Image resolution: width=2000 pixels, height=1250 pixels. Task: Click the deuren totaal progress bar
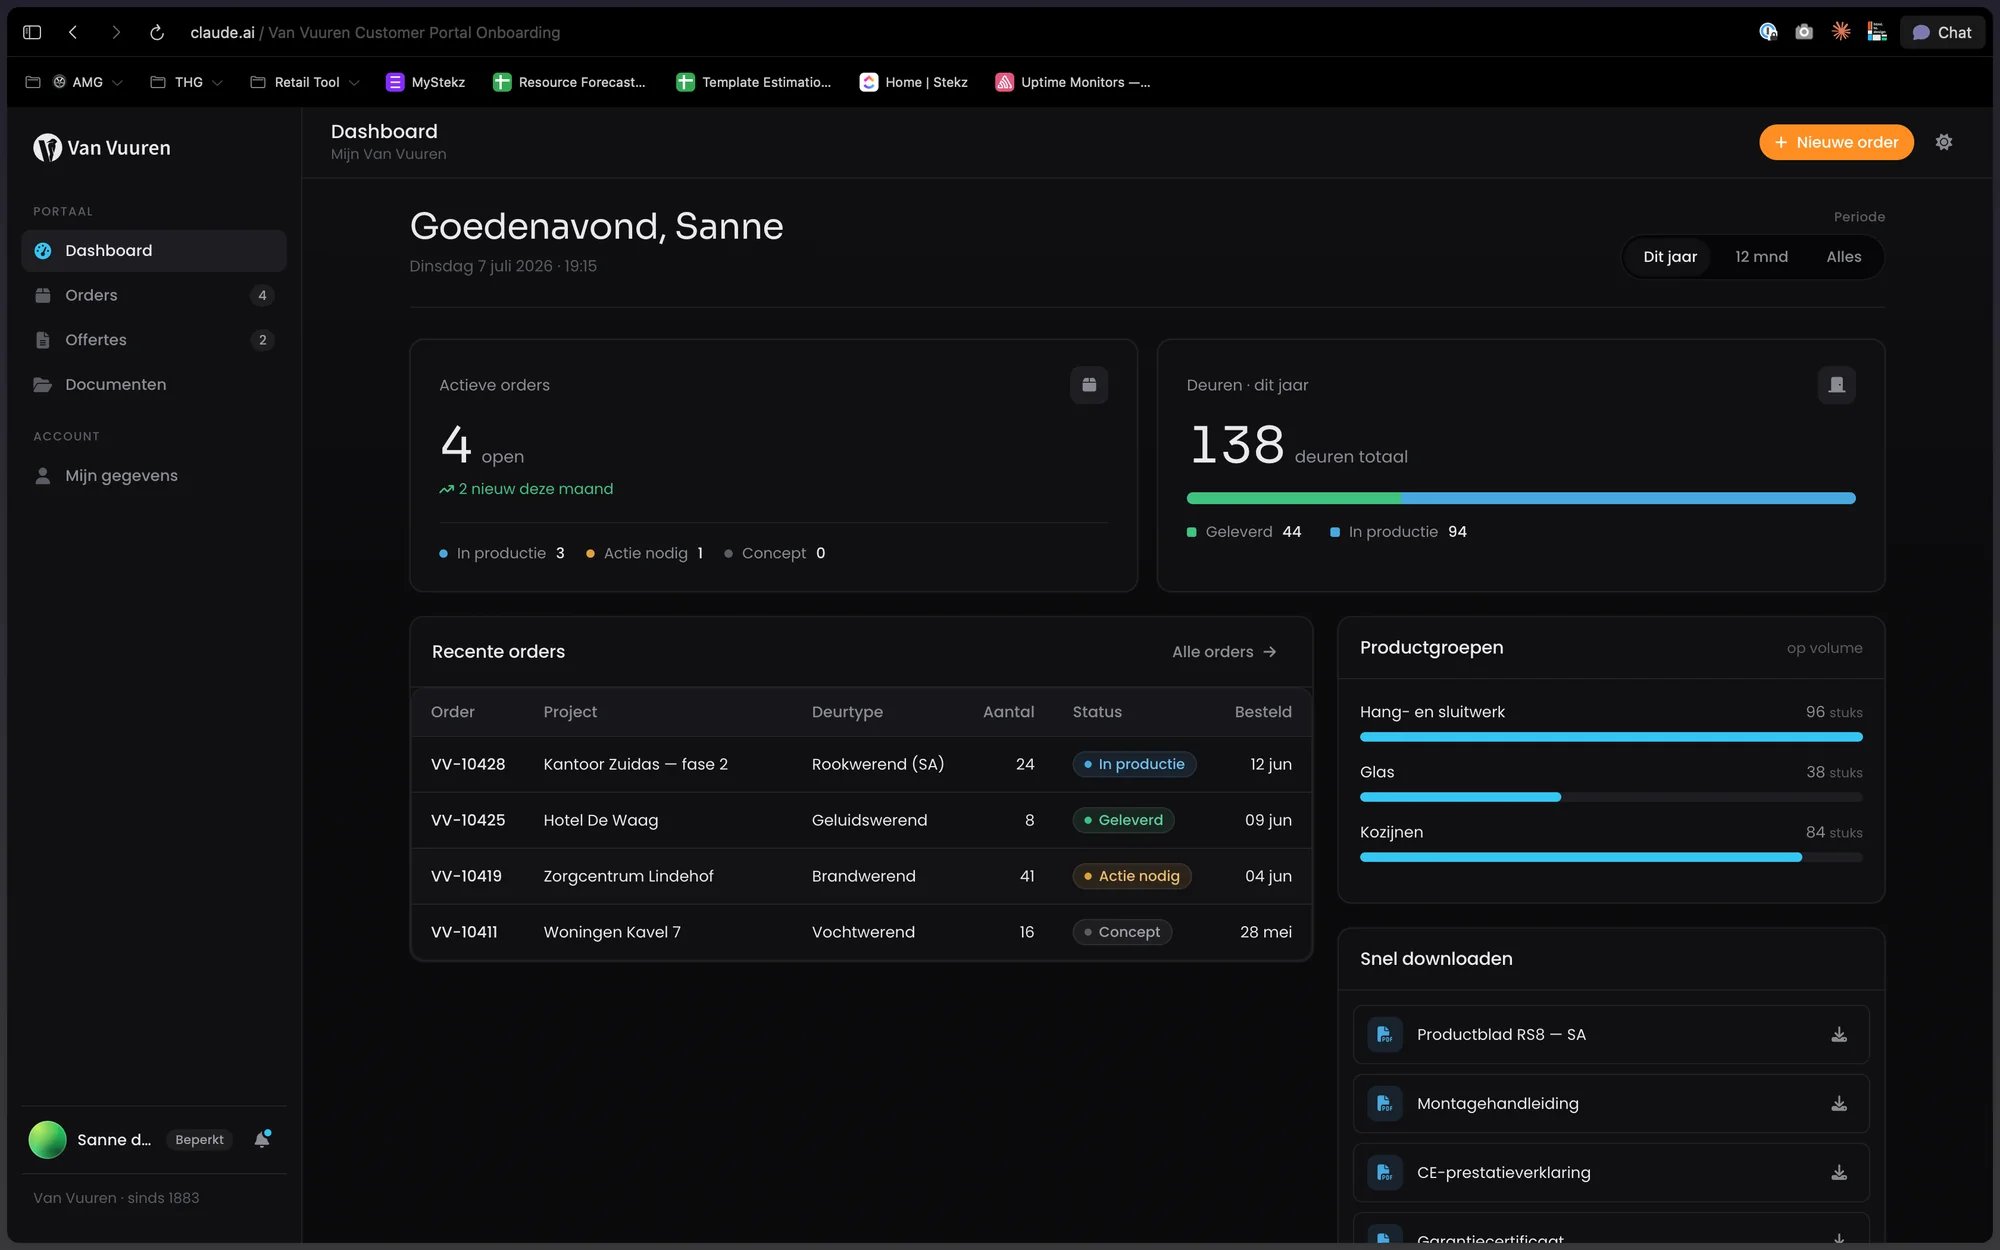[x=1521, y=498]
